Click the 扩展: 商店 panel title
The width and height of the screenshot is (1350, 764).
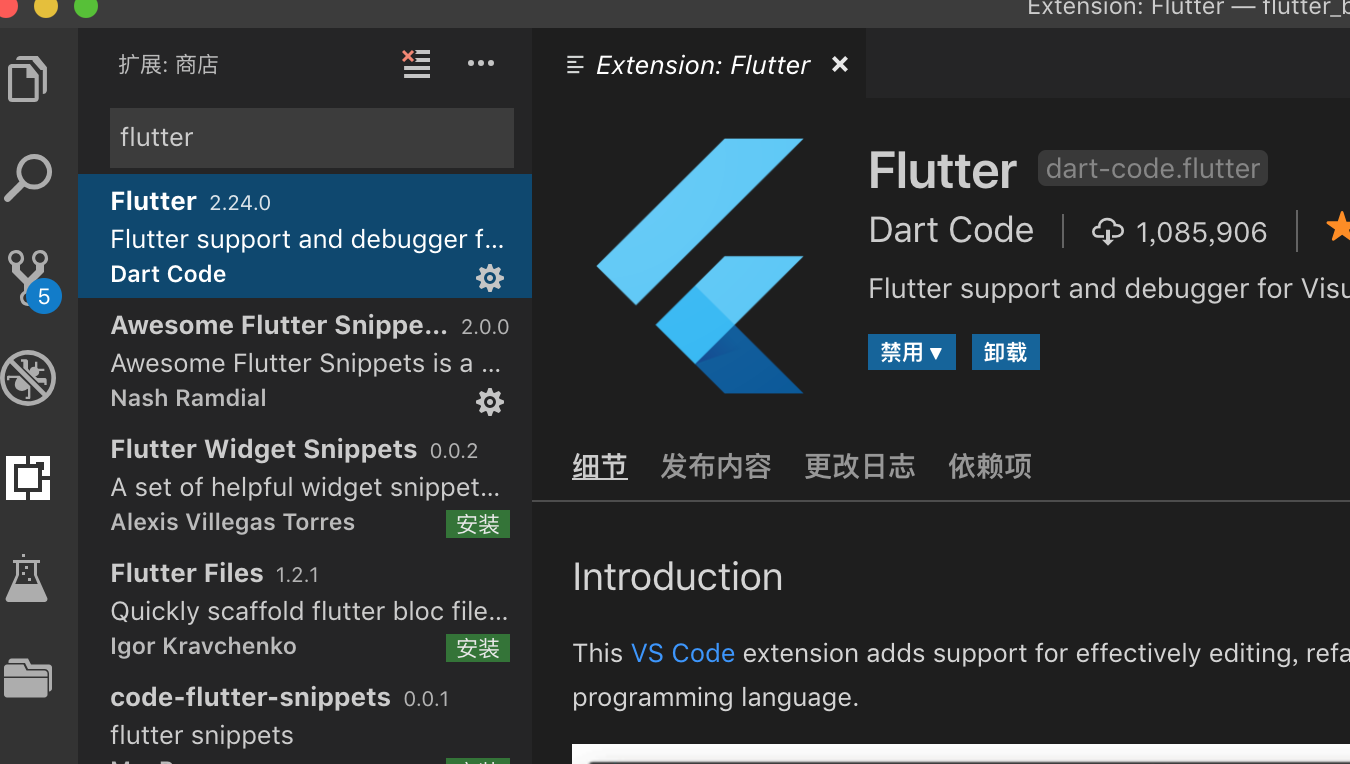pos(168,65)
